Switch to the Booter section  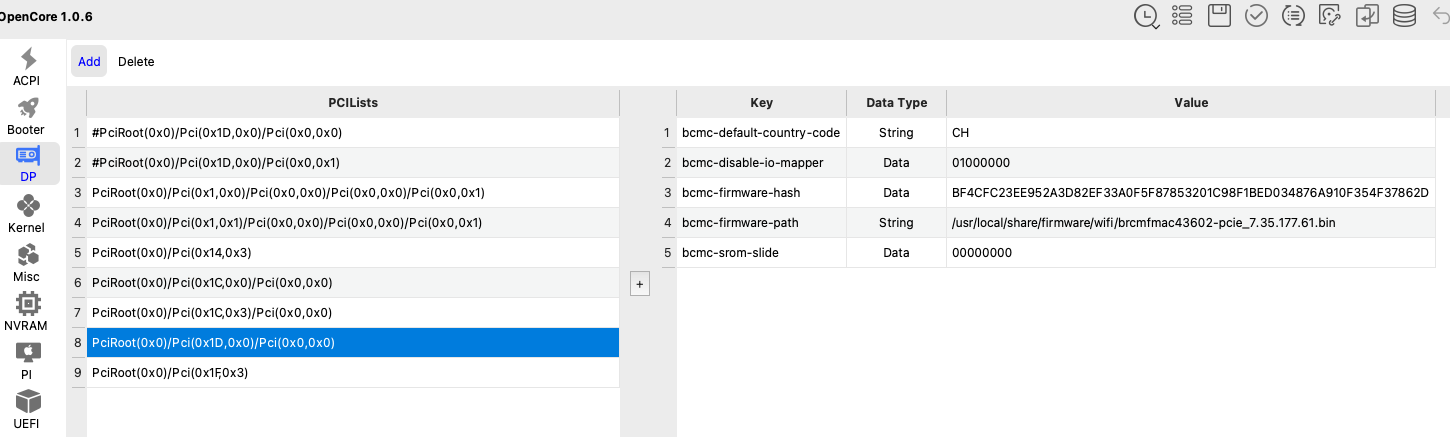(26, 116)
